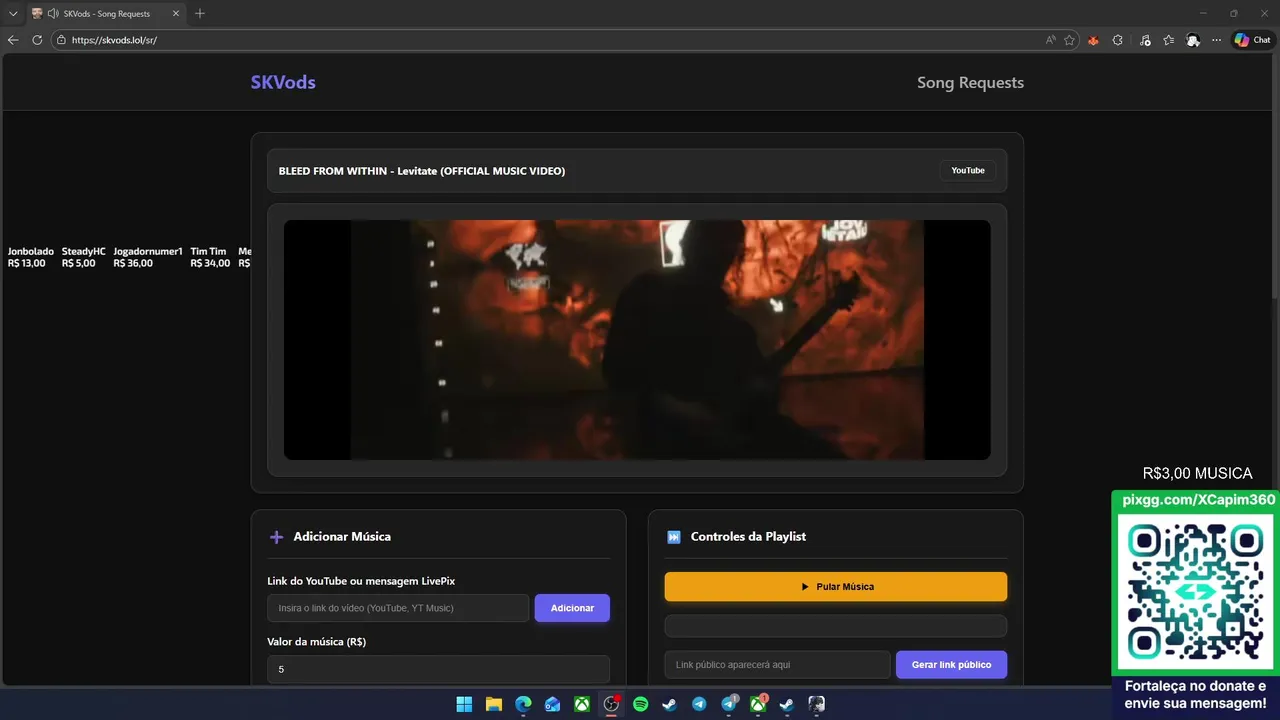Open Telegram taskbar icon without a badge
This screenshot has height=720, width=1280.
pos(699,704)
